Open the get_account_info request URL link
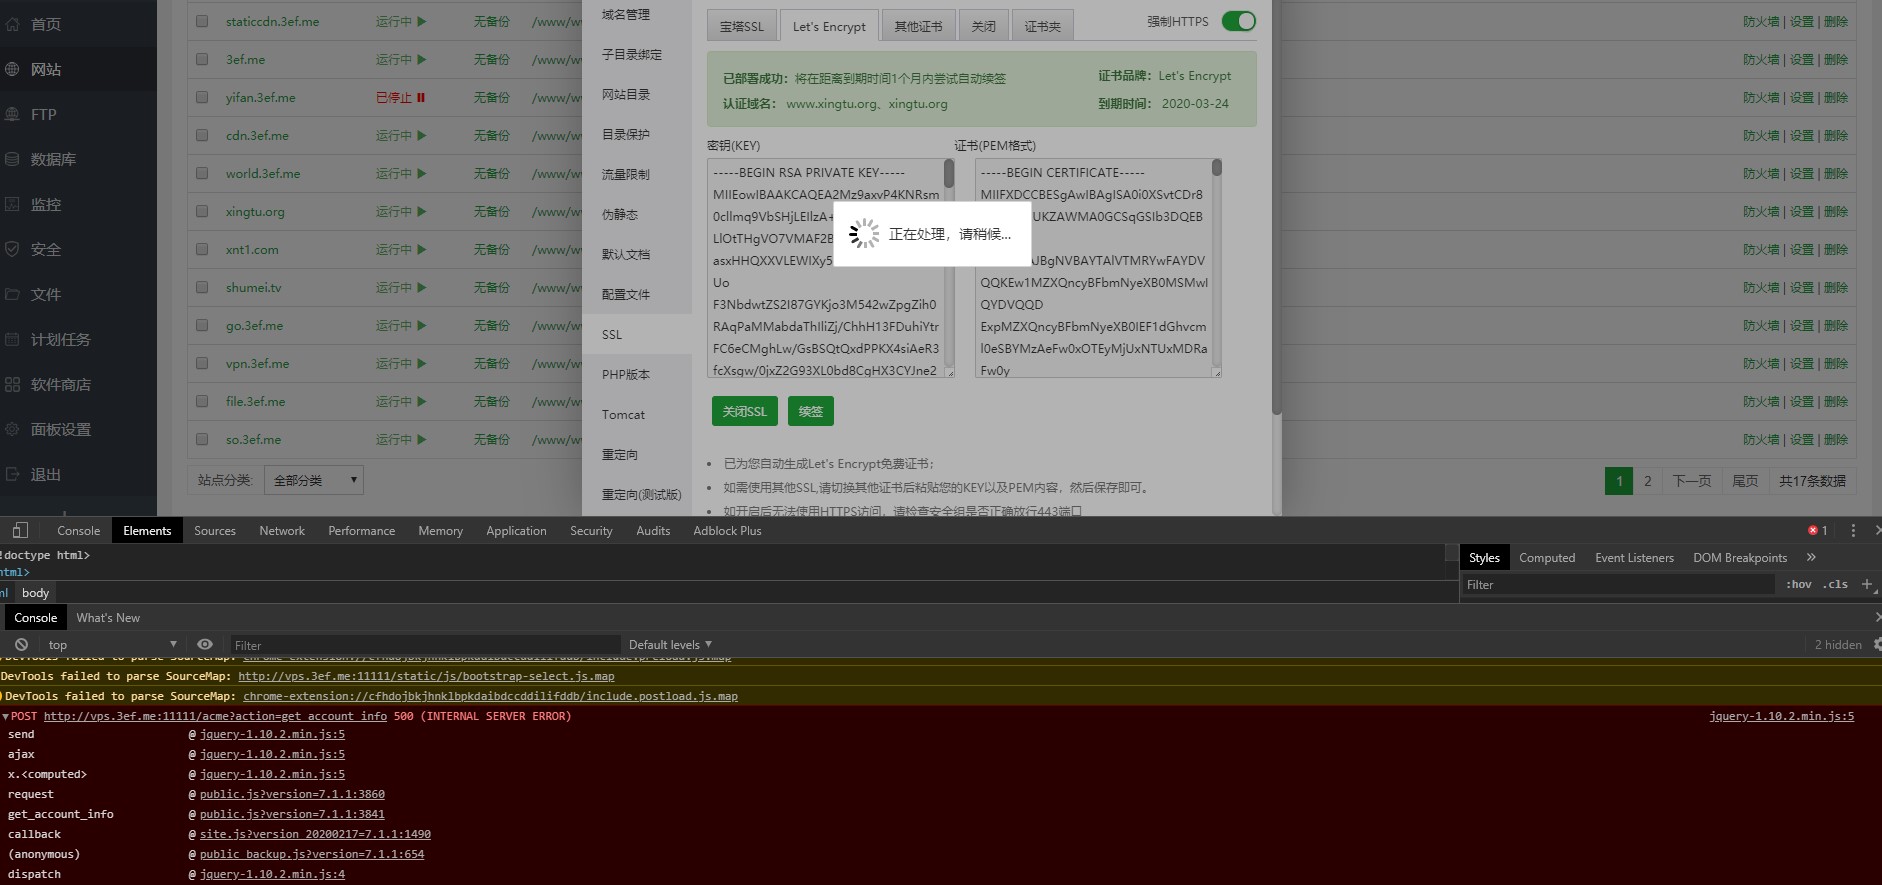The width and height of the screenshot is (1882, 885). point(215,716)
